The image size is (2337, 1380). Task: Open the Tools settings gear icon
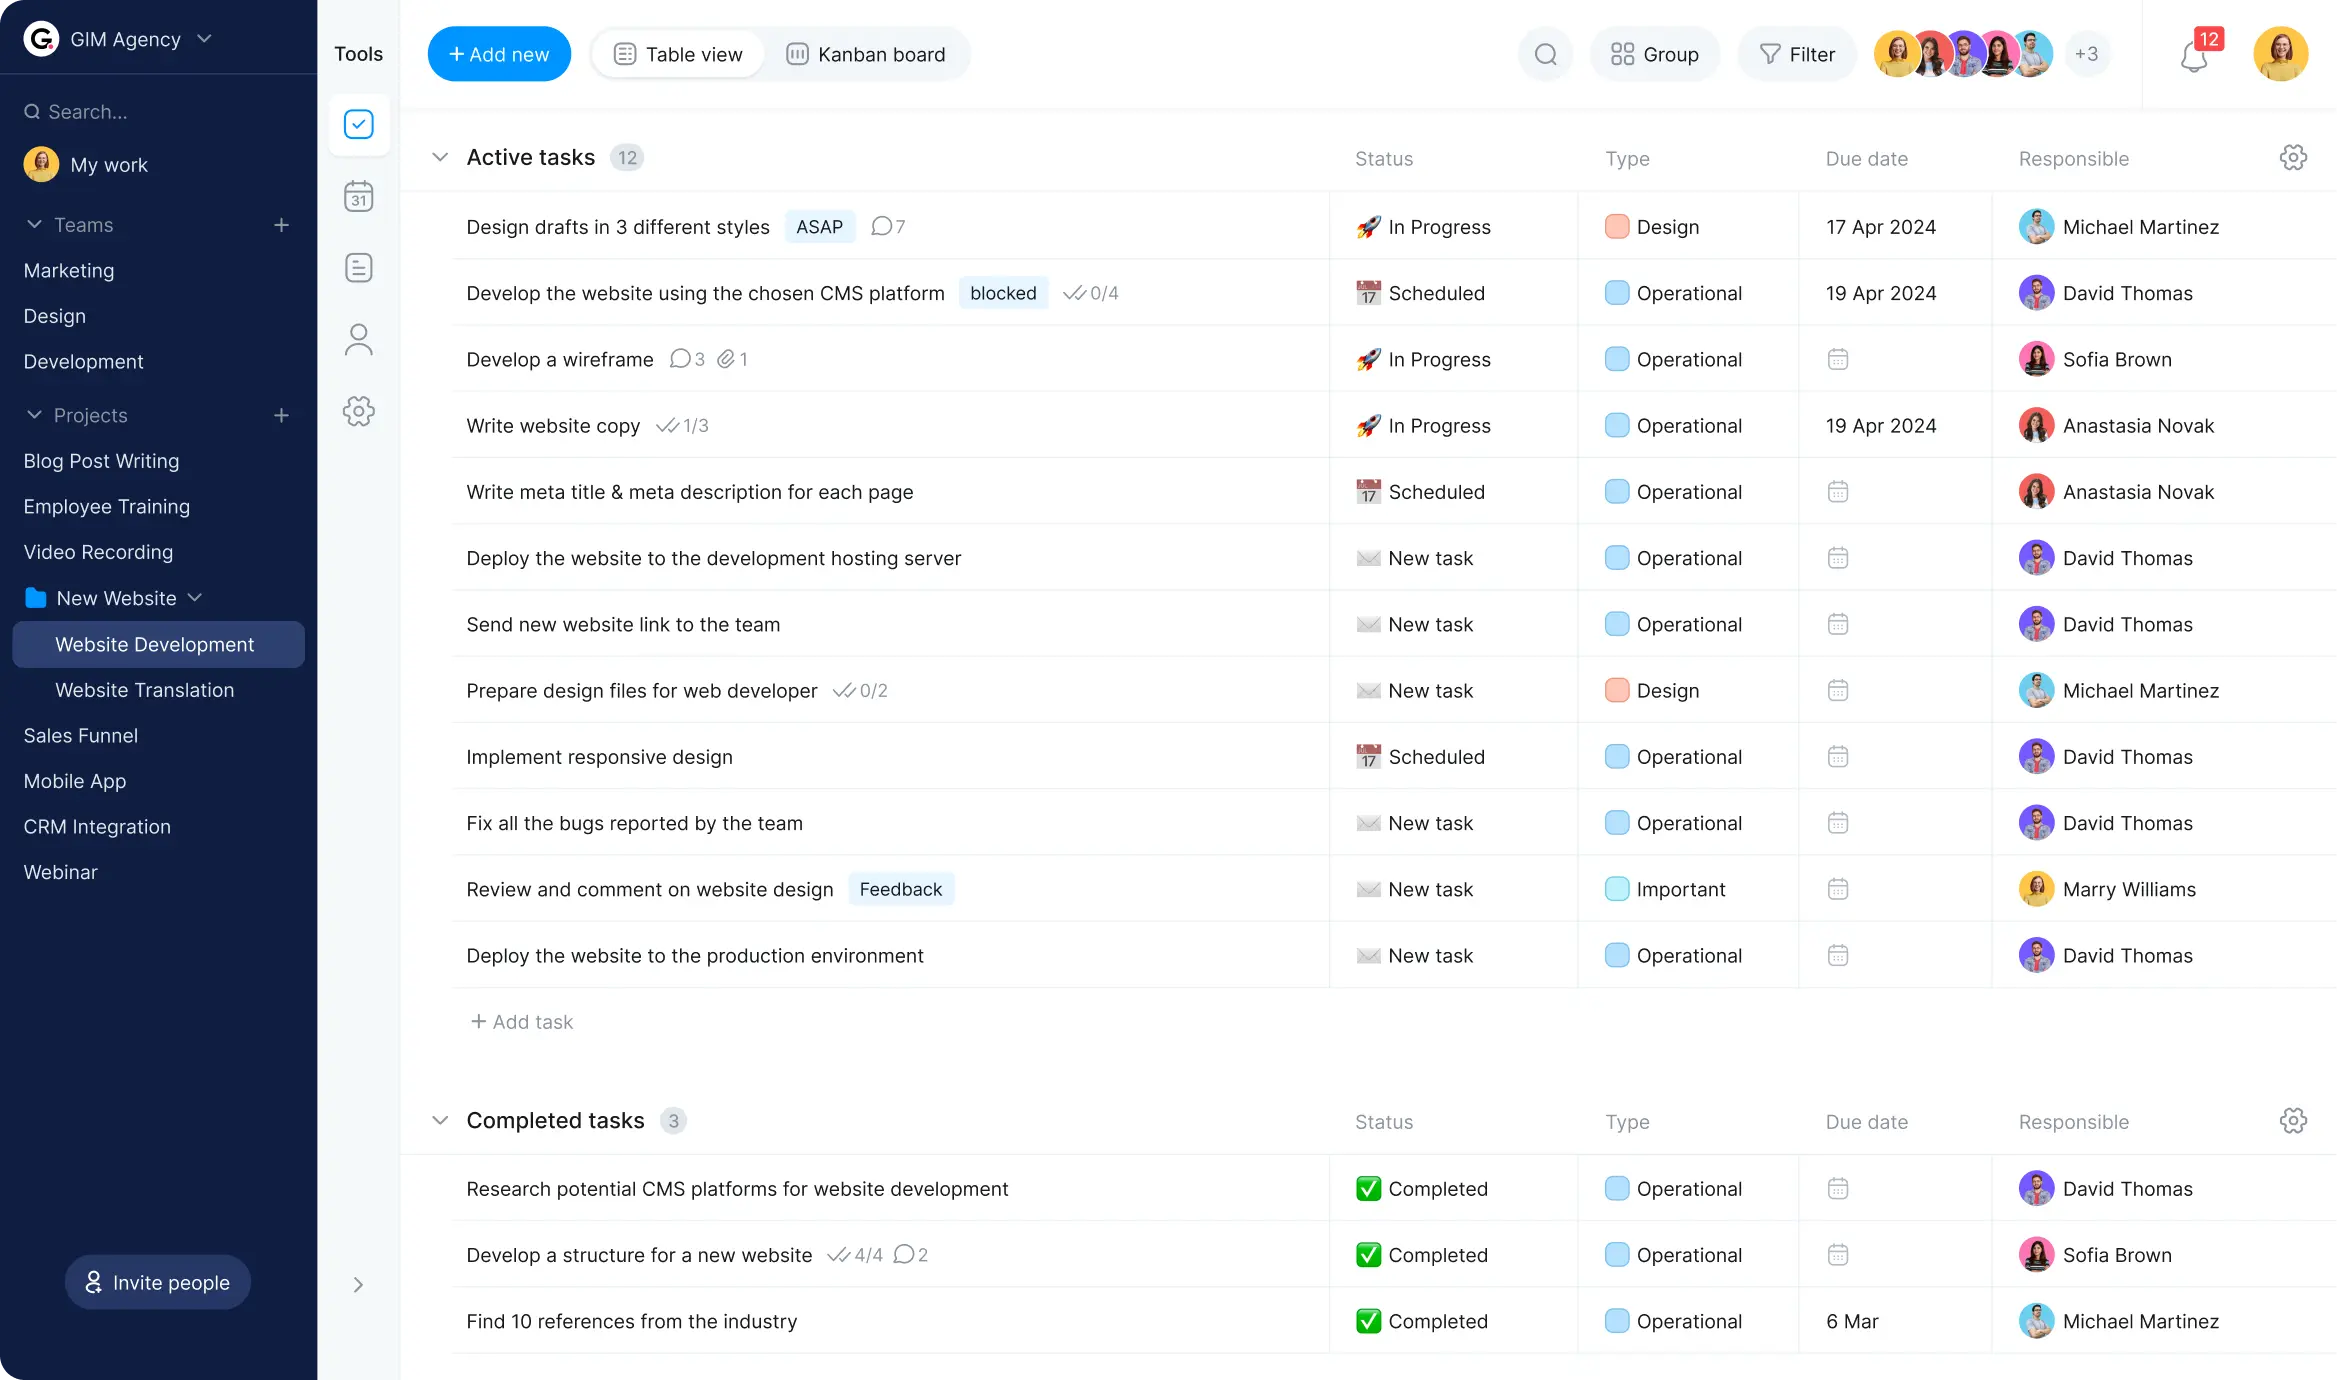[x=358, y=411]
